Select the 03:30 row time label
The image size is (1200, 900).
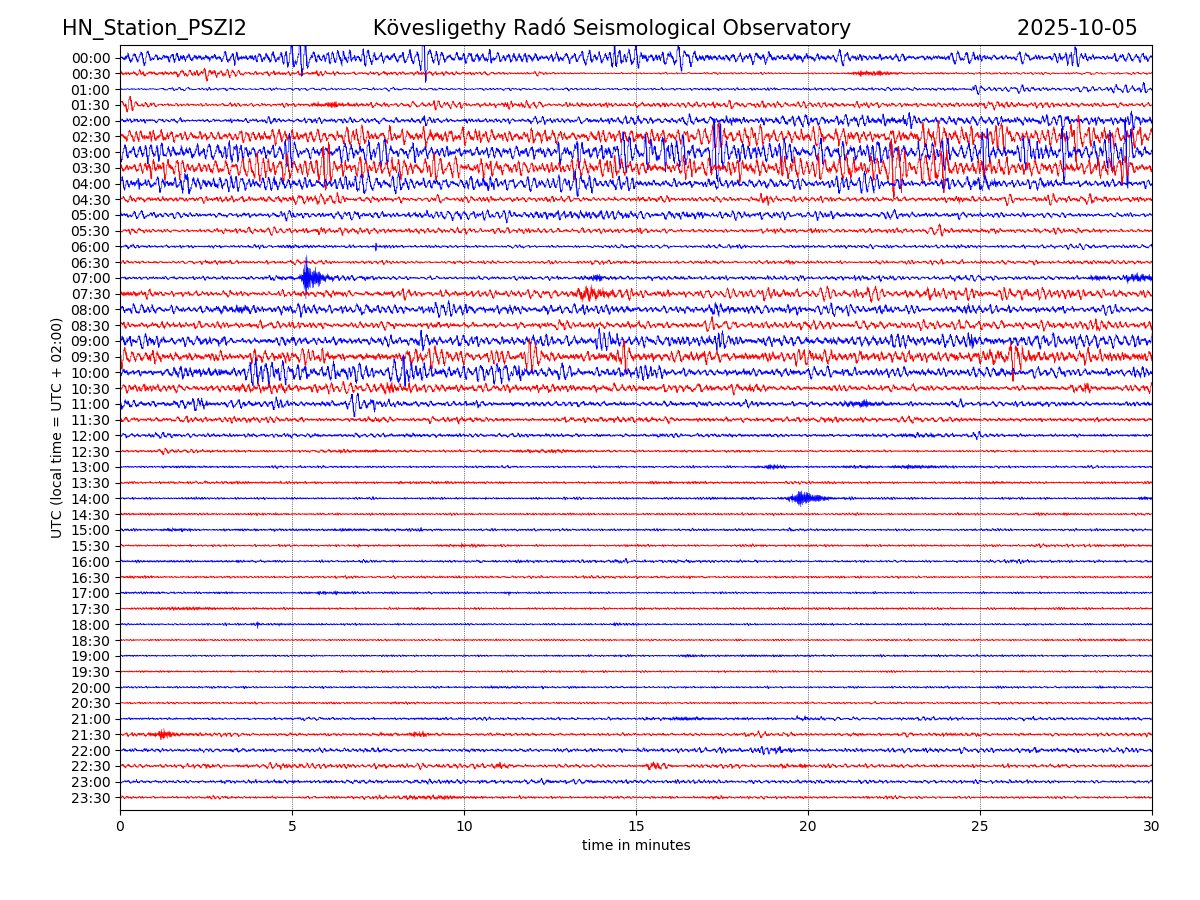[x=90, y=168]
